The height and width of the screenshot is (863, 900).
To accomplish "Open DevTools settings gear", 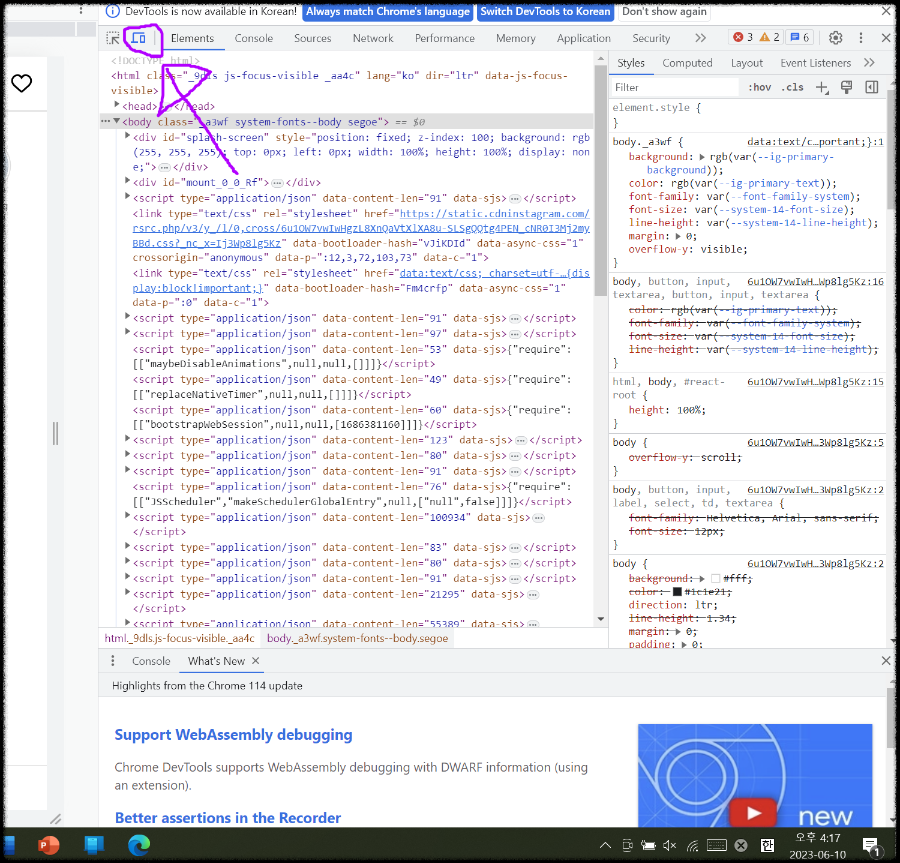I will point(836,38).
